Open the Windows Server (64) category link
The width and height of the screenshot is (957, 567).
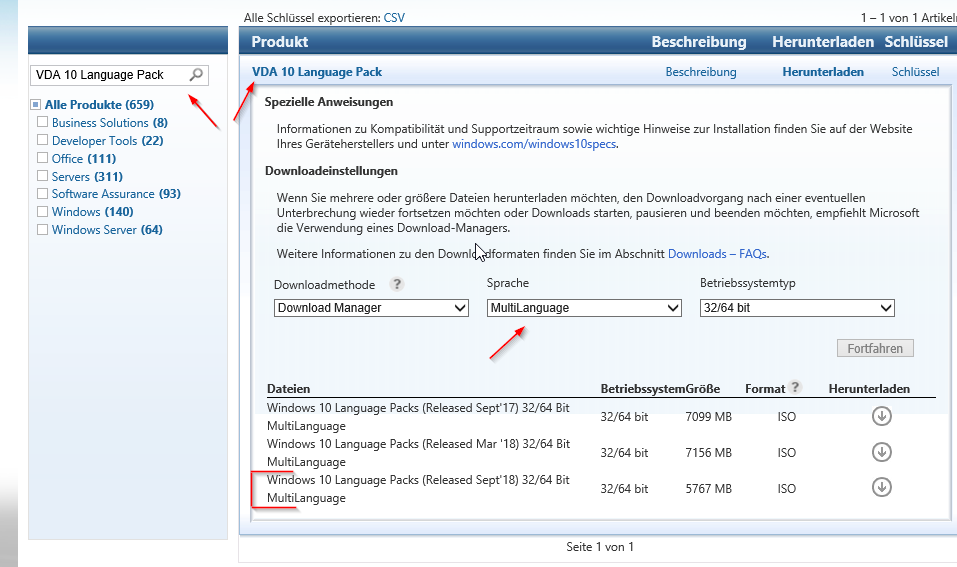(x=107, y=230)
